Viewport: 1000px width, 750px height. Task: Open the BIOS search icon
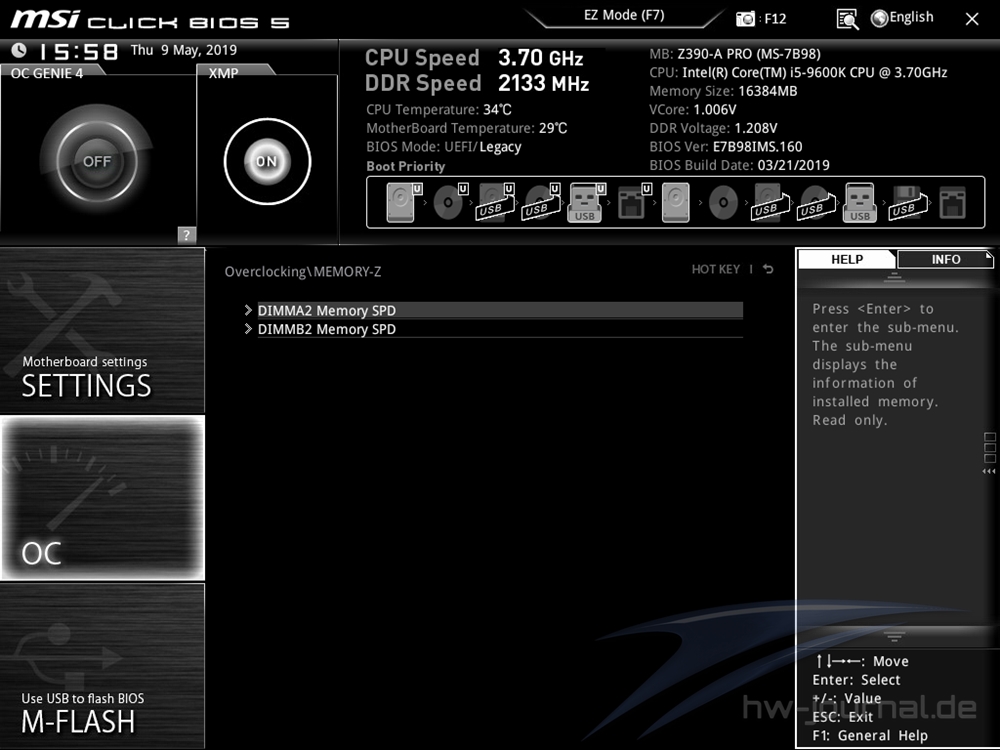pos(847,19)
